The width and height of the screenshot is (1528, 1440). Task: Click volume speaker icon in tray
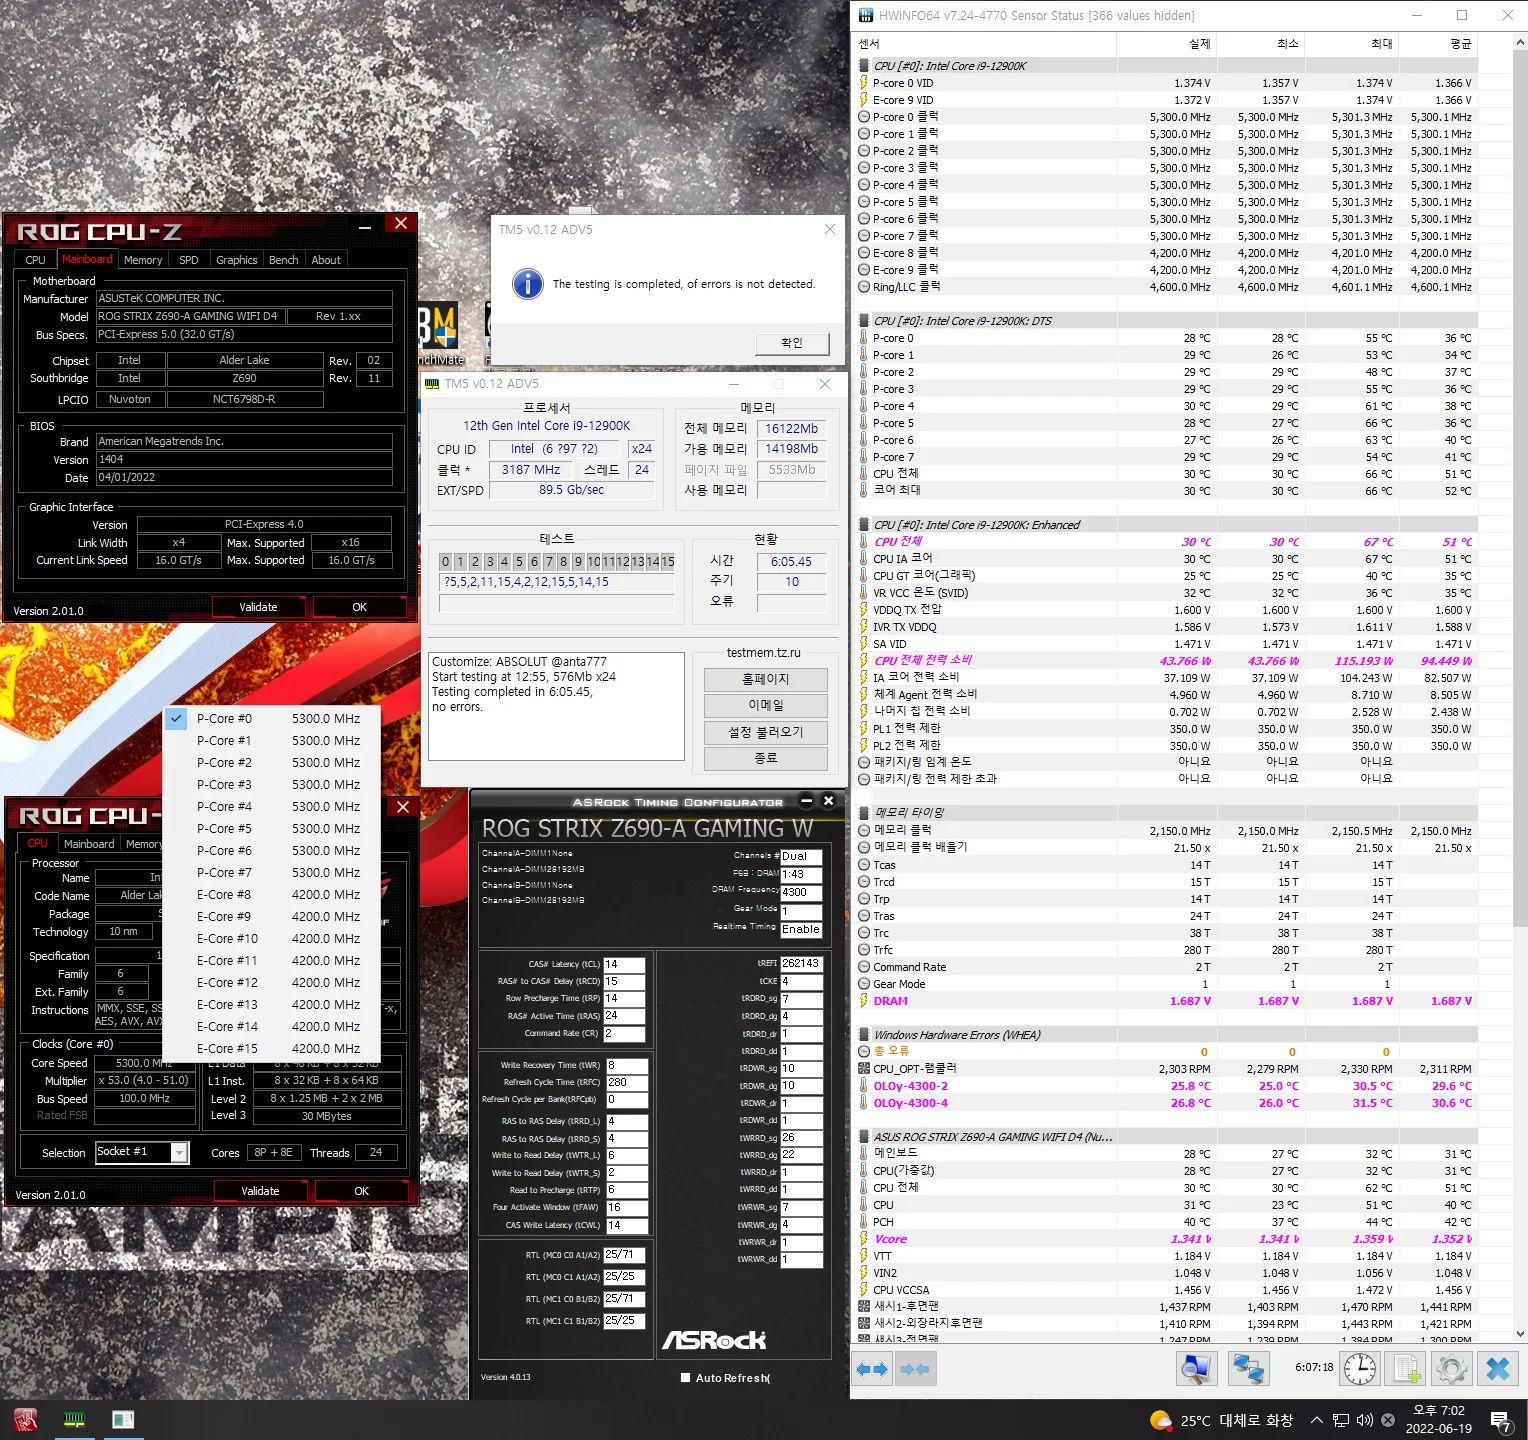point(1365,1420)
